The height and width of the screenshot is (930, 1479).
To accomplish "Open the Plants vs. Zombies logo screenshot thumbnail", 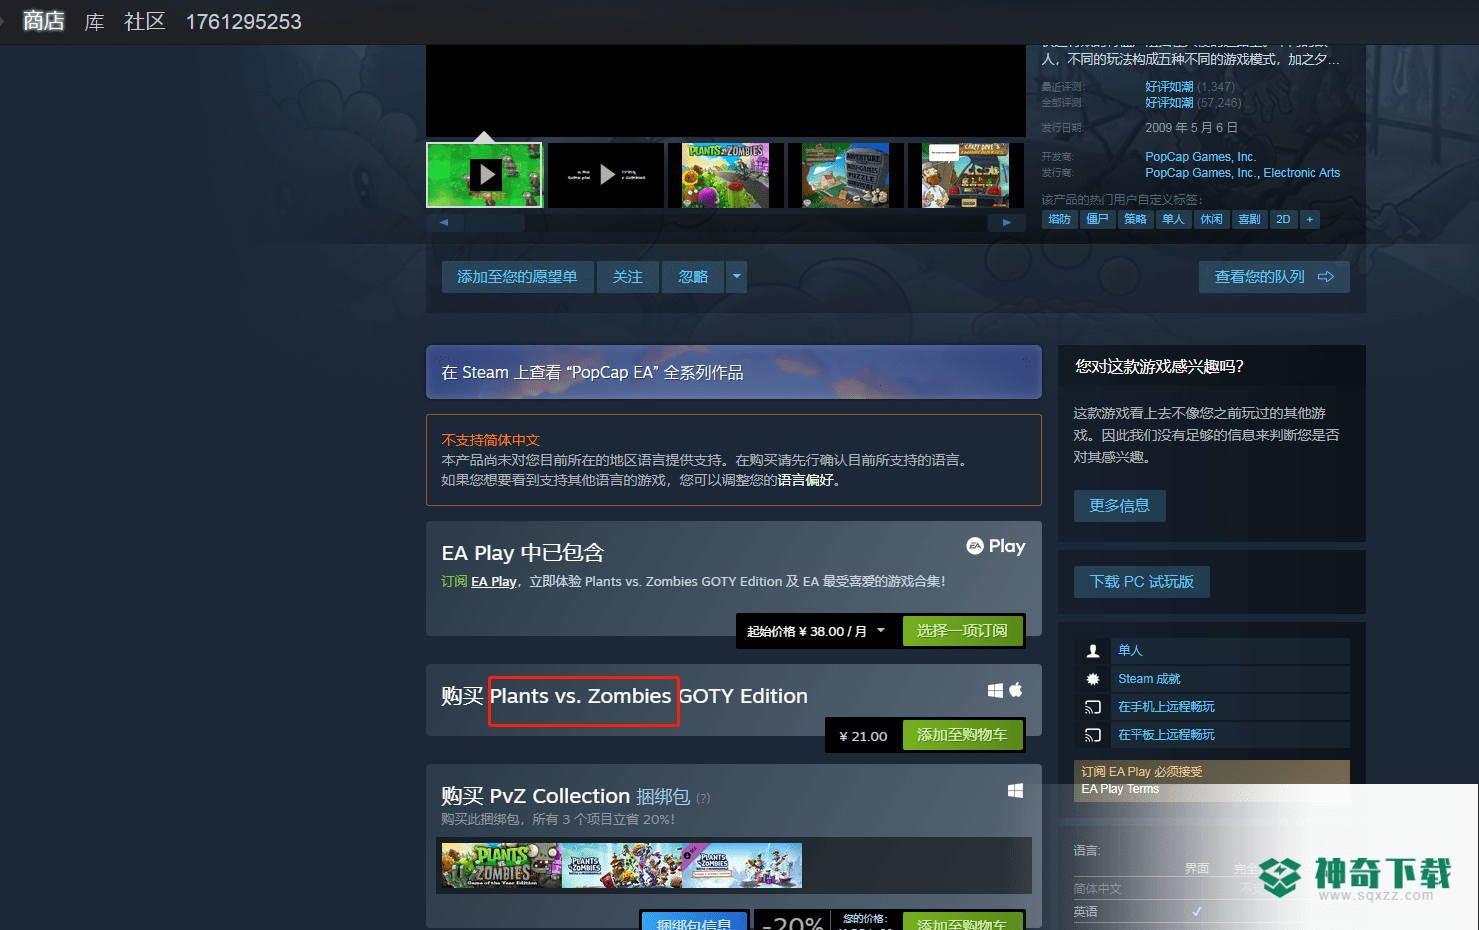I will [726, 175].
